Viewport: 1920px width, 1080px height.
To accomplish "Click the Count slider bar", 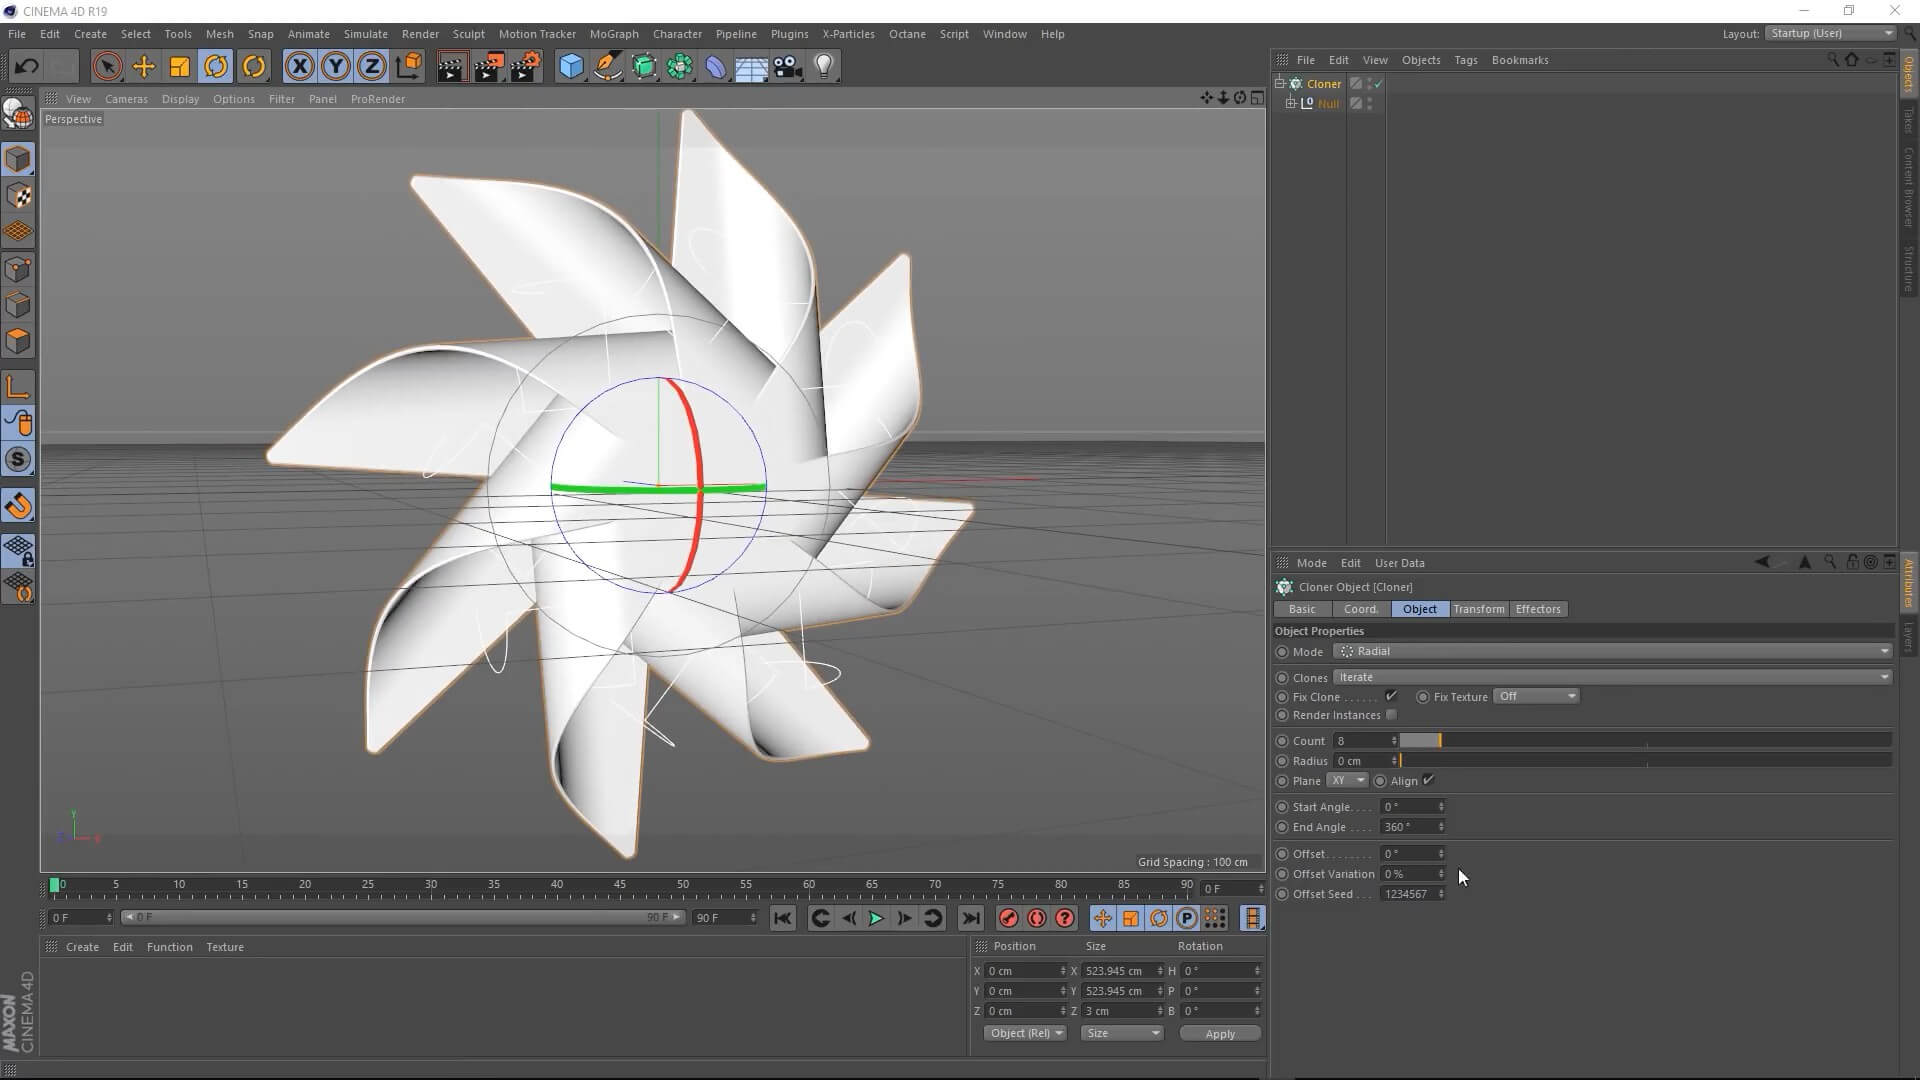I will pos(1644,740).
